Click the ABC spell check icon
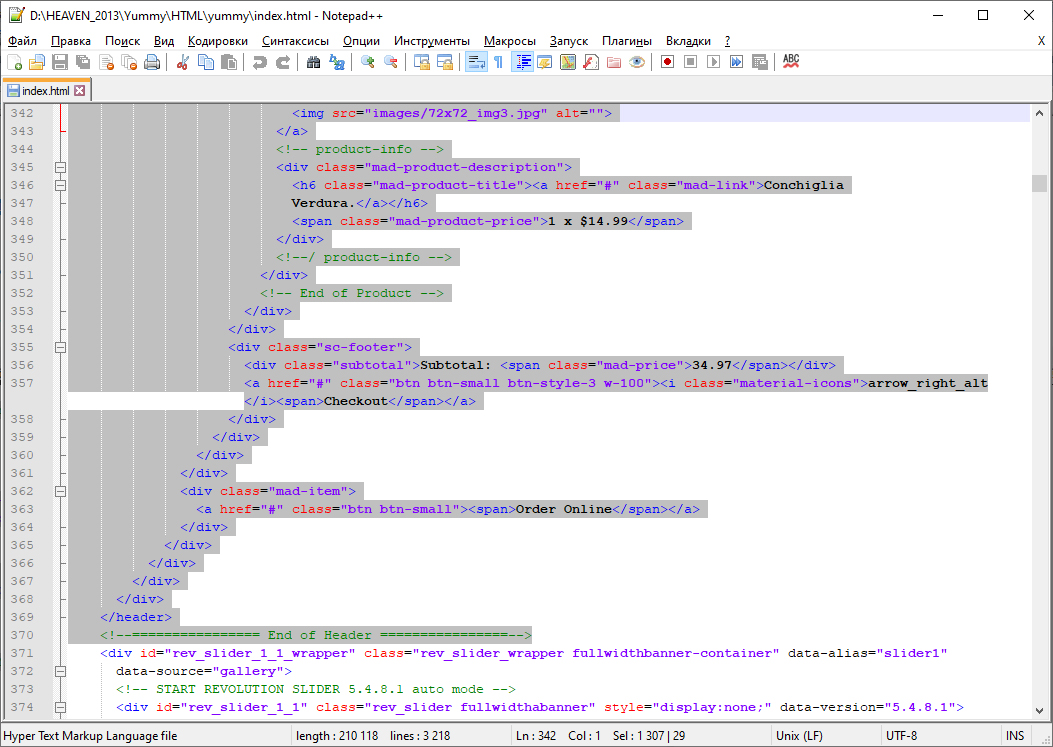Screen dimensions: 1053x747 [791, 62]
